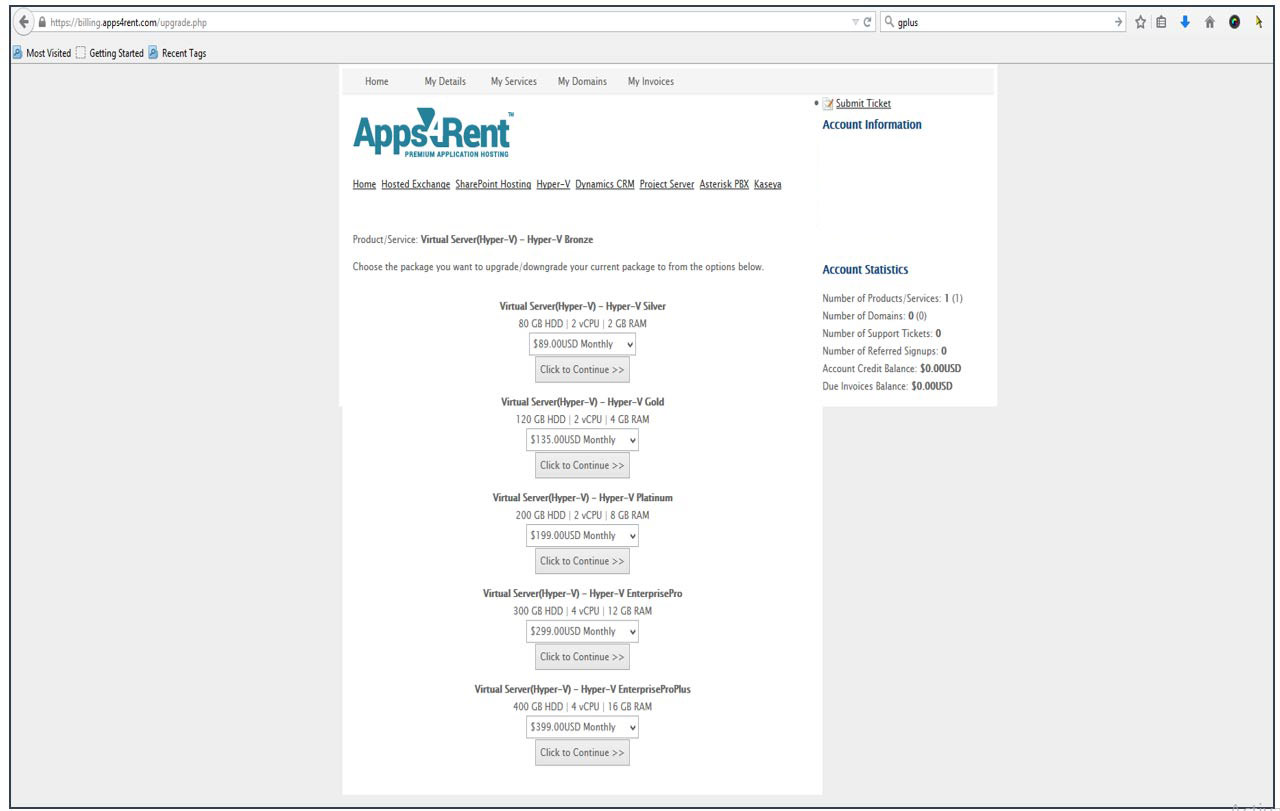Click the search go arrow
The image size is (1280, 811).
coord(1119,22)
